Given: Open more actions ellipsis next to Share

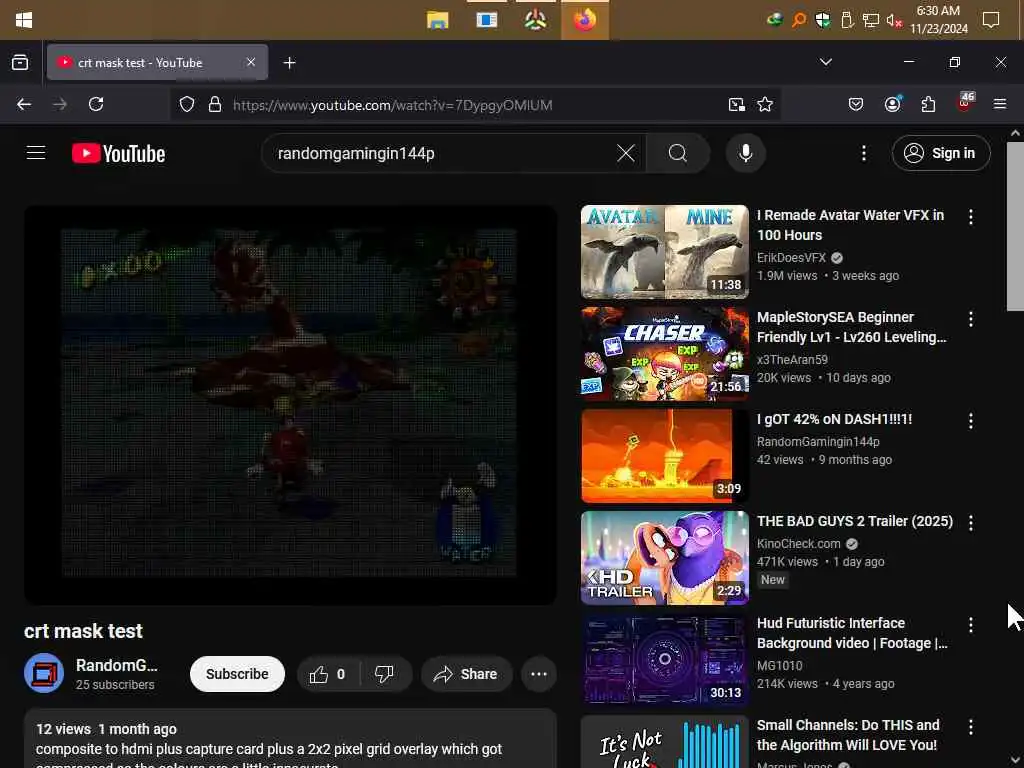Looking at the screenshot, I should [539, 674].
